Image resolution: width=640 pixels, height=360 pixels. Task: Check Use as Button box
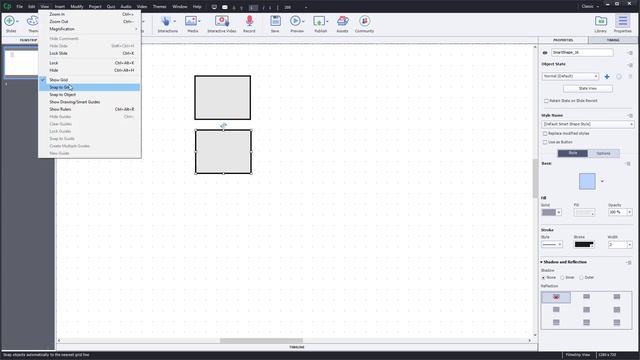(x=545, y=142)
